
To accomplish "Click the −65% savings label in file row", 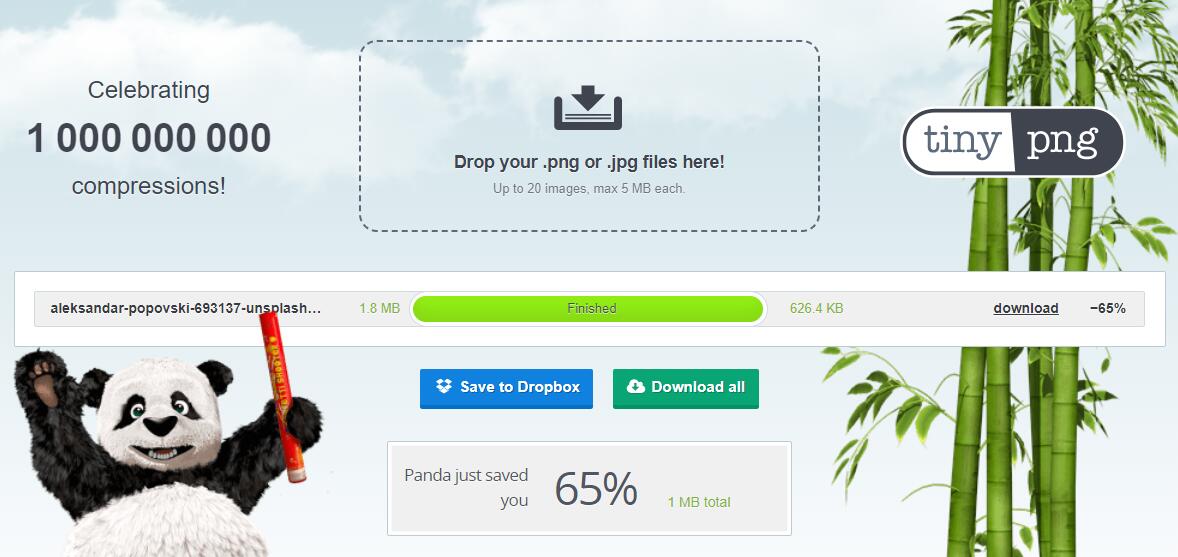I will 1107,308.
